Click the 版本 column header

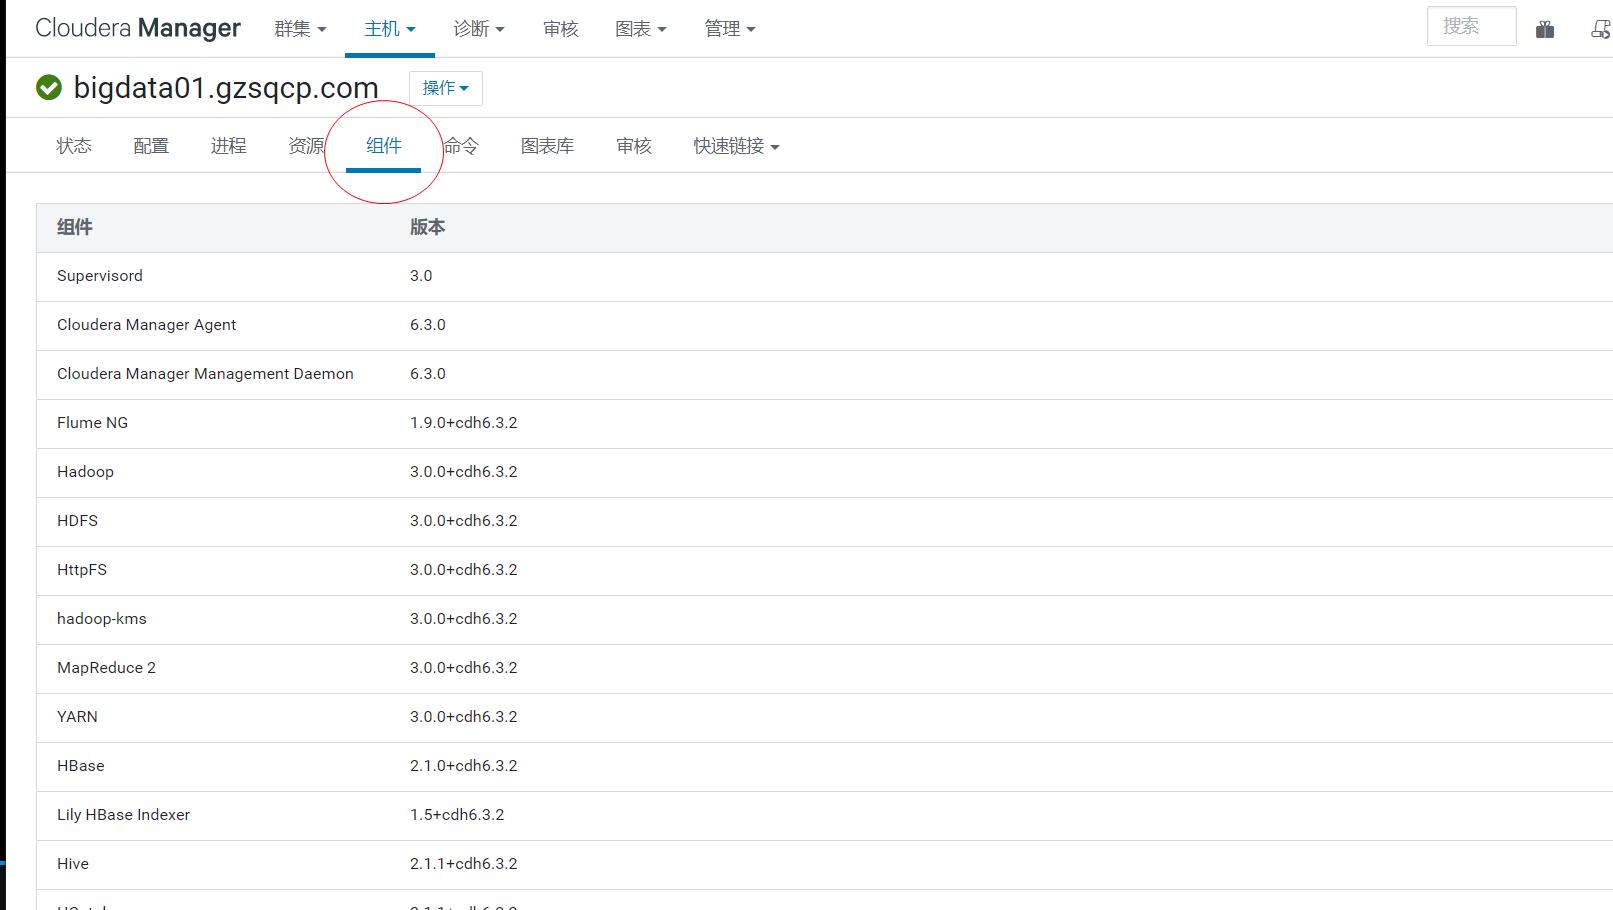click(428, 227)
